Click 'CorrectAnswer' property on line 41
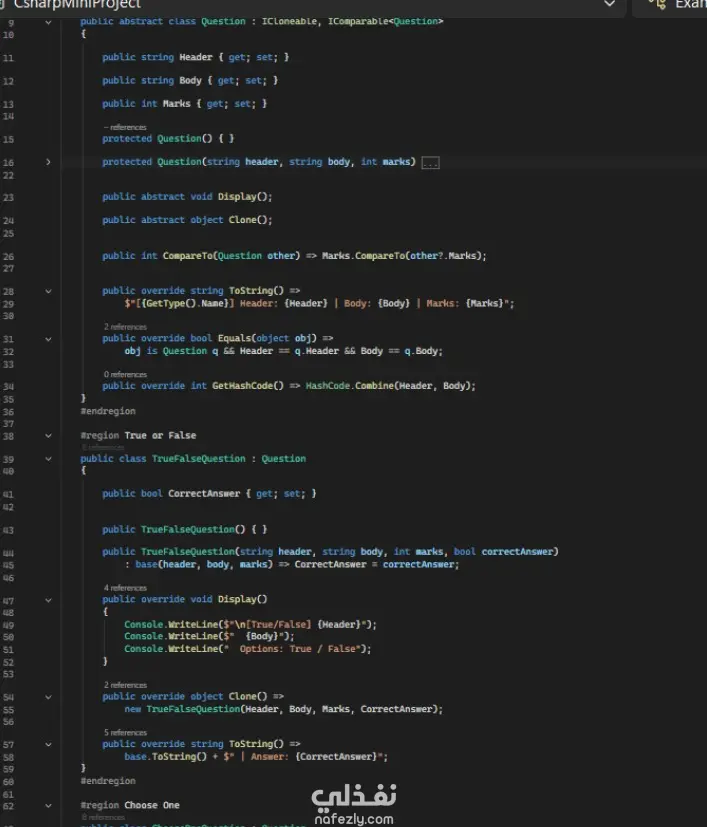The height and width of the screenshot is (827, 707). click(x=204, y=494)
